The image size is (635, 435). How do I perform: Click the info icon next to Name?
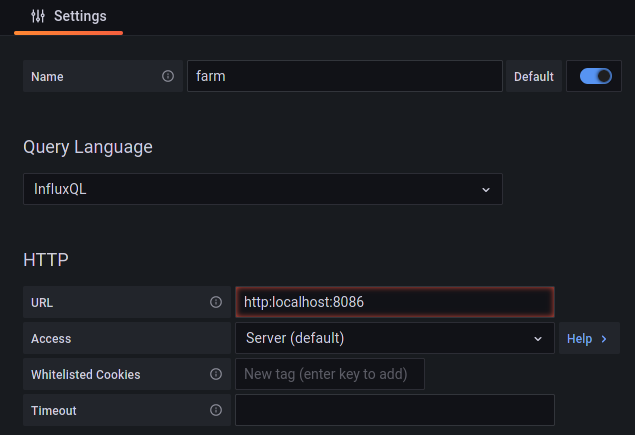pyautogui.click(x=168, y=76)
